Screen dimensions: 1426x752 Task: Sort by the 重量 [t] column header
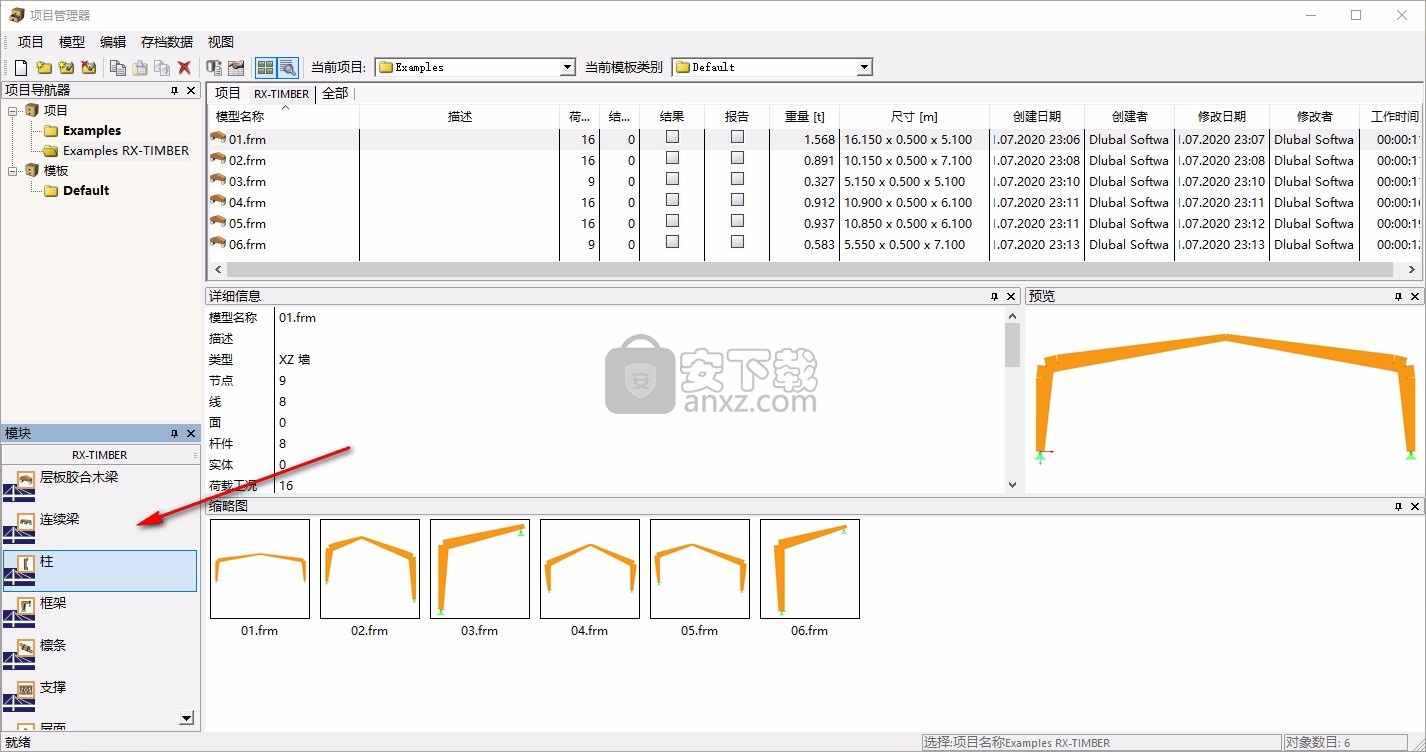pyautogui.click(x=805, y=116)
